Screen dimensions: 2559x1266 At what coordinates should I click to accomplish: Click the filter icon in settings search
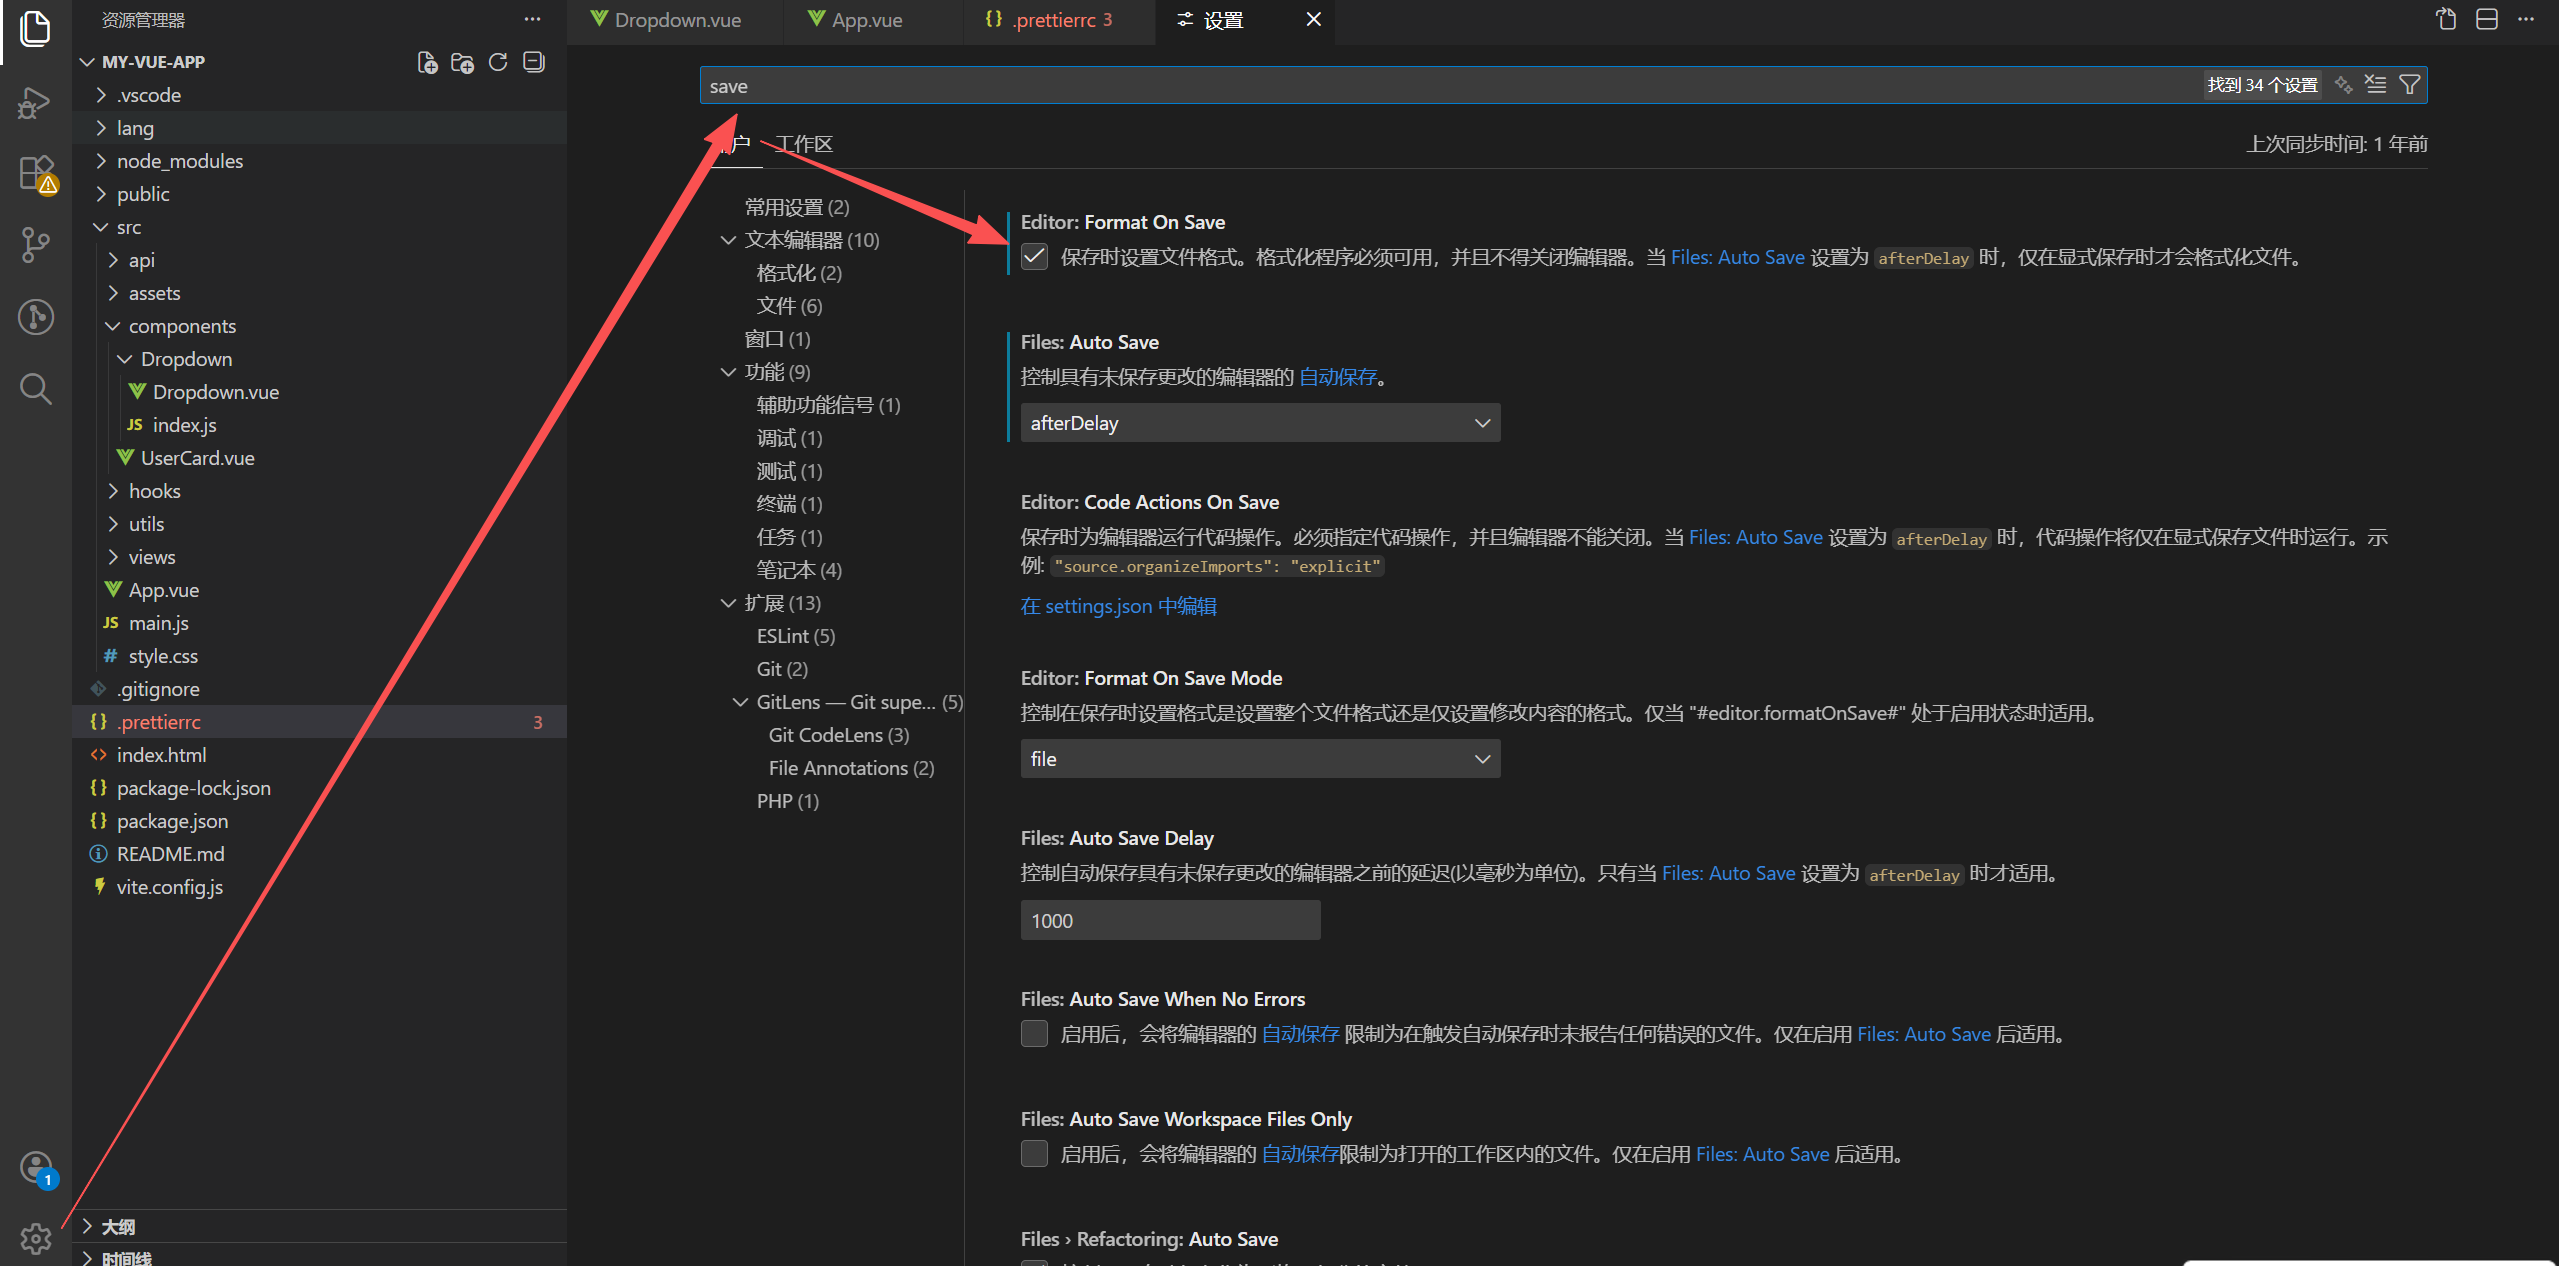pyautogui.click(x=2410, y=85)
